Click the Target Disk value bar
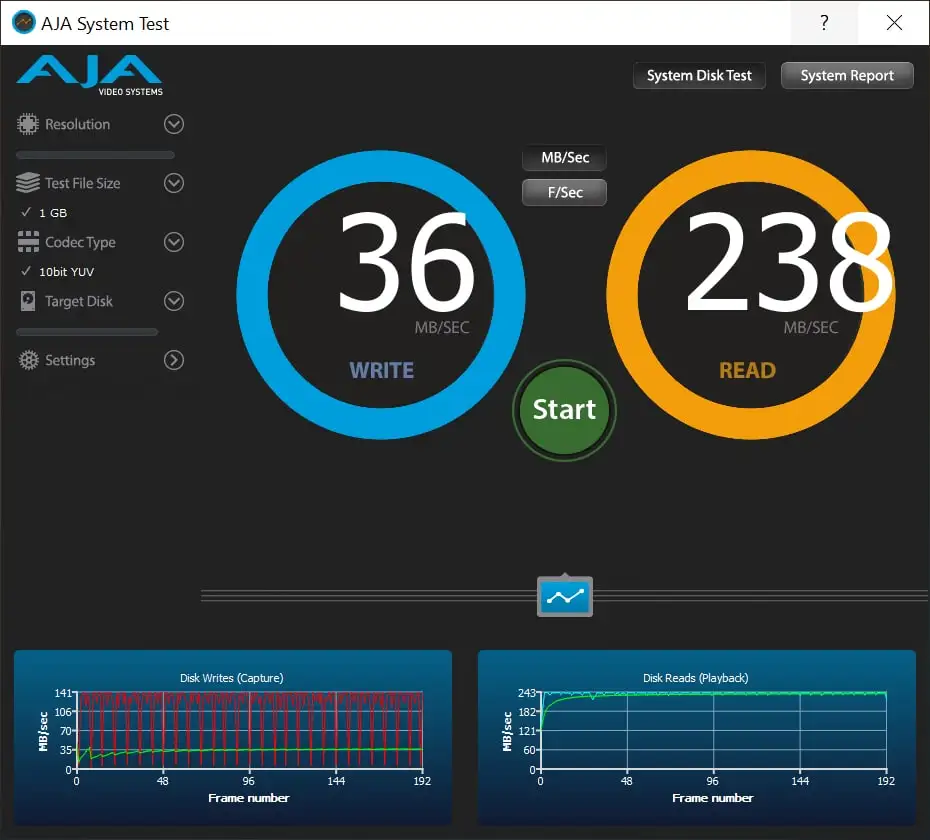 87,332
